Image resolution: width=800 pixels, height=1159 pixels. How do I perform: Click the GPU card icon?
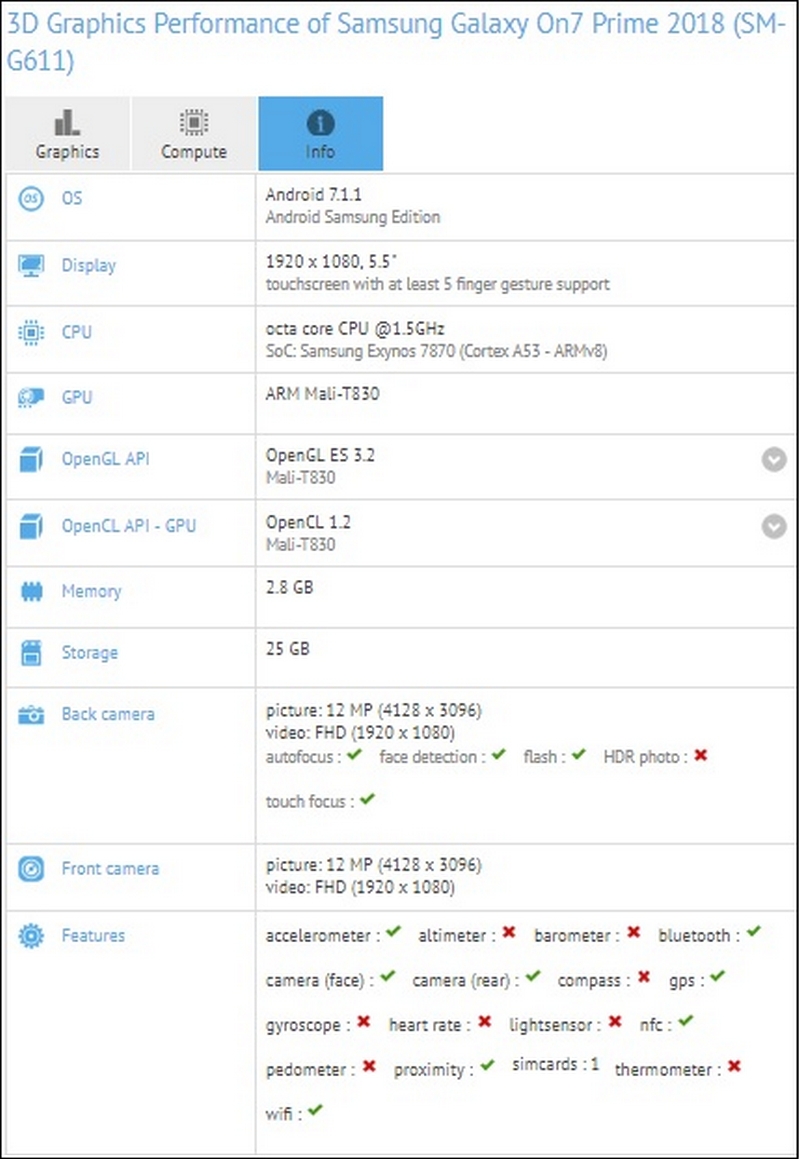click(31, 398)
